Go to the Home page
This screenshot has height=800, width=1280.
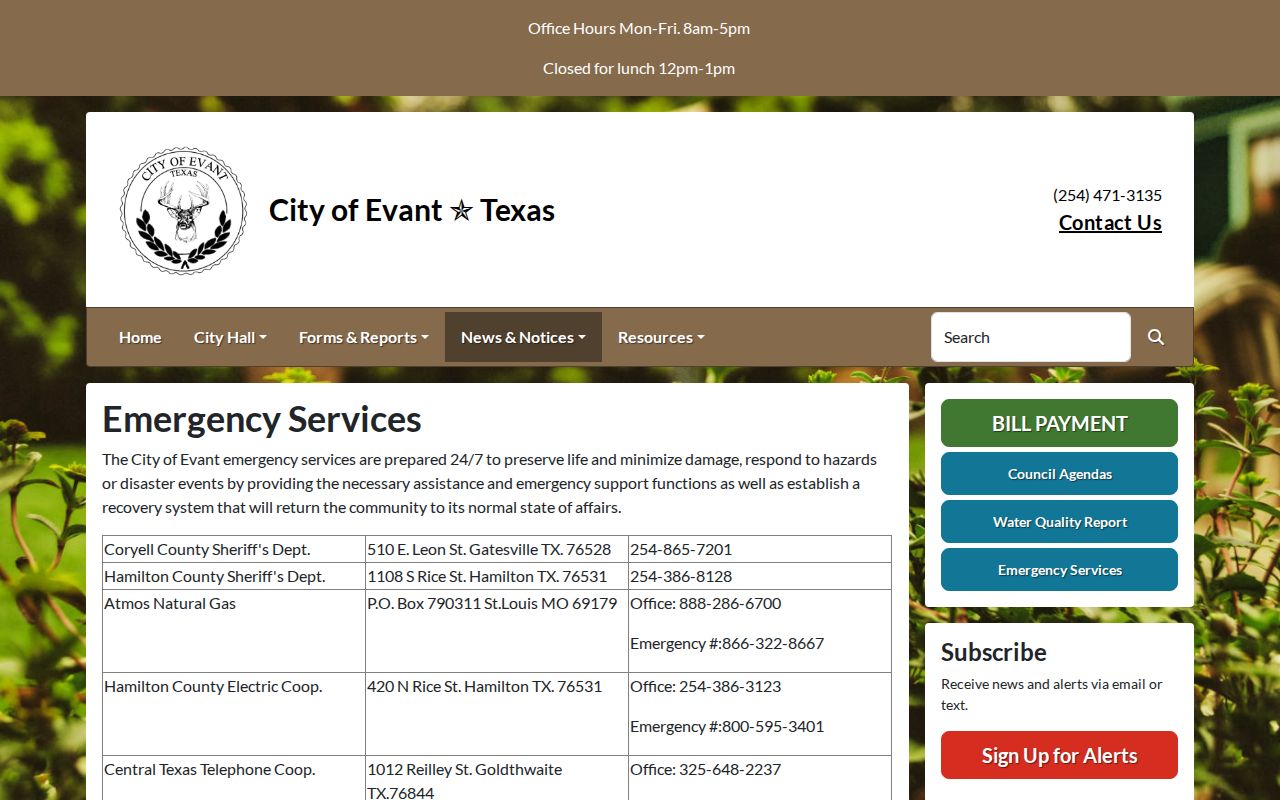point(140,337)
